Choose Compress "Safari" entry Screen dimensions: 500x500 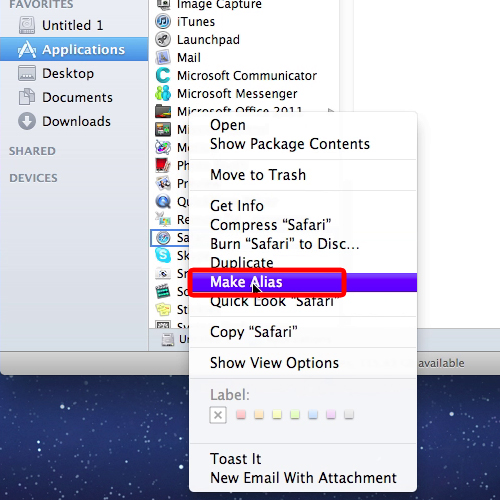pos(303,225)
